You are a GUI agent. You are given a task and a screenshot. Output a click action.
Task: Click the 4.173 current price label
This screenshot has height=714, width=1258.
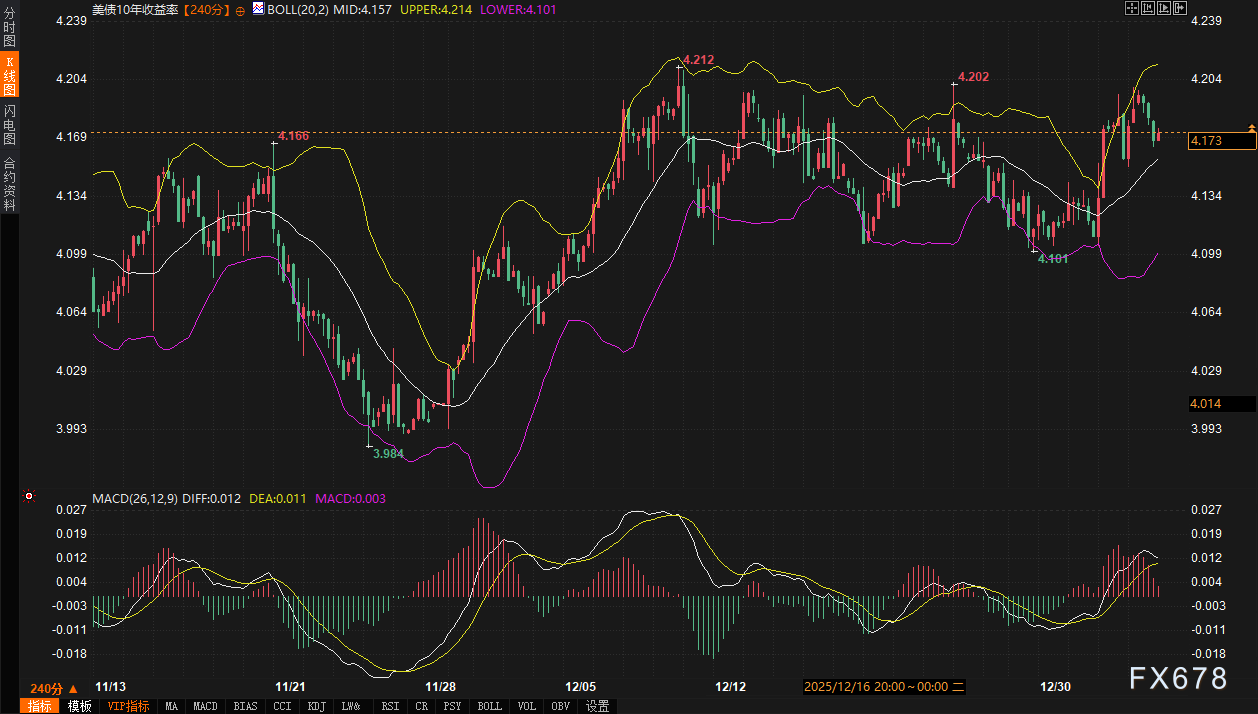point(1220,141)
